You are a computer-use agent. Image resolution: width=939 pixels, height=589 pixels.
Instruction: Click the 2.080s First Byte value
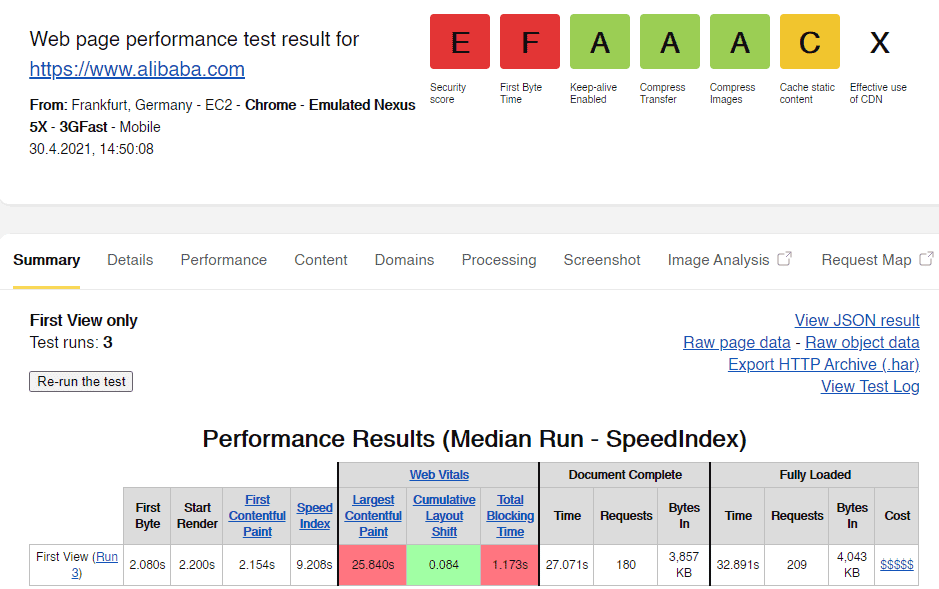pyautogui.click(x=147, y=564)
